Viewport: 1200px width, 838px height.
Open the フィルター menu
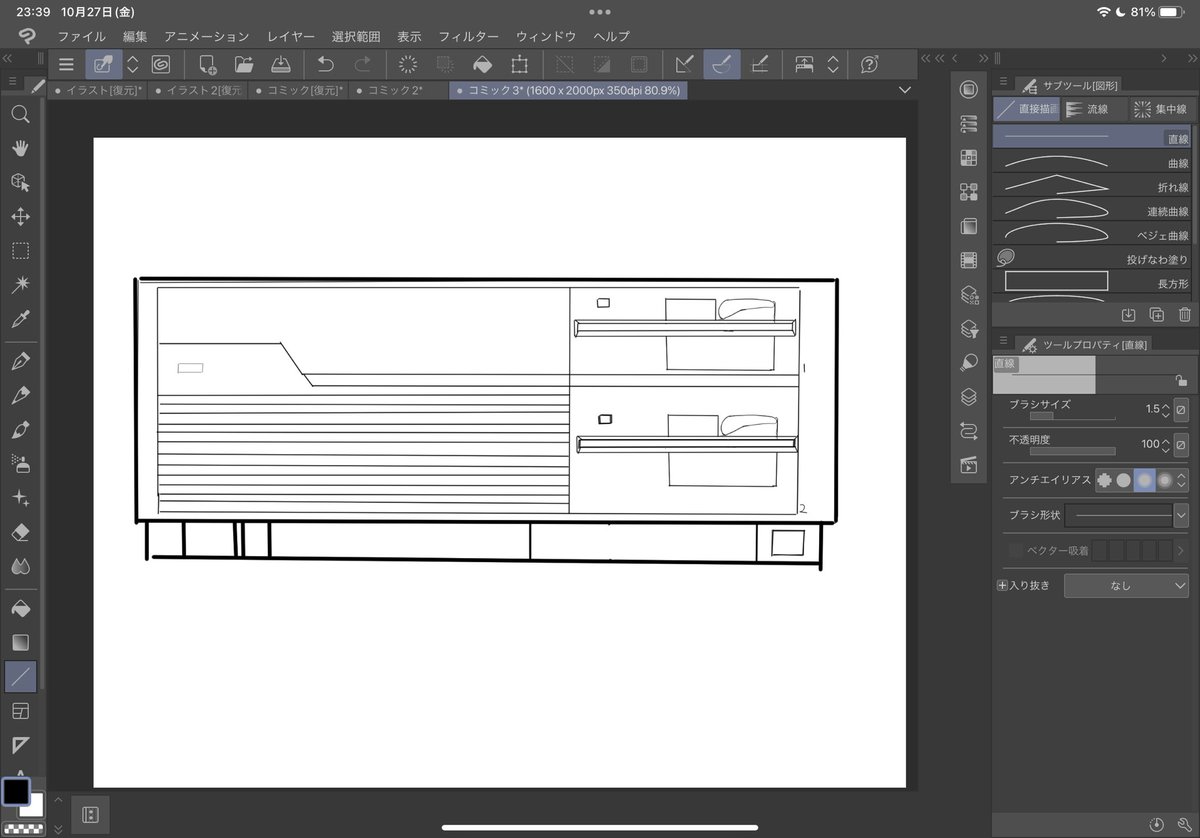coord(469,36)
